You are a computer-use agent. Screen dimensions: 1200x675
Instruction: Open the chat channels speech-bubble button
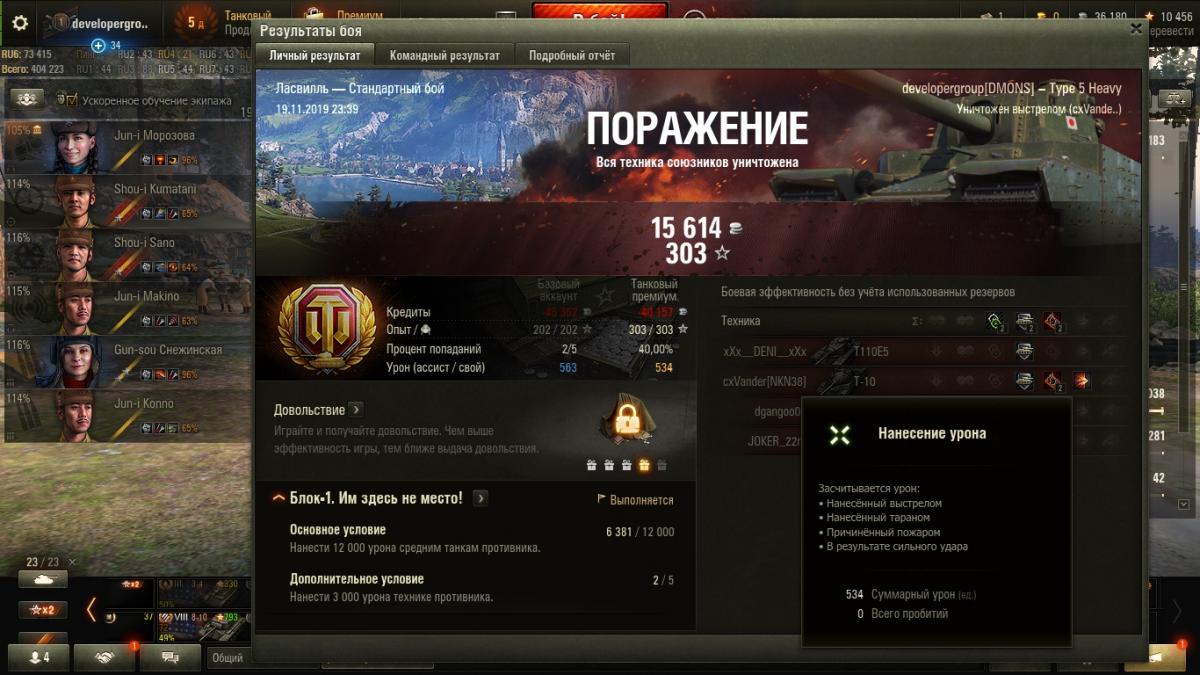point(170,657)
